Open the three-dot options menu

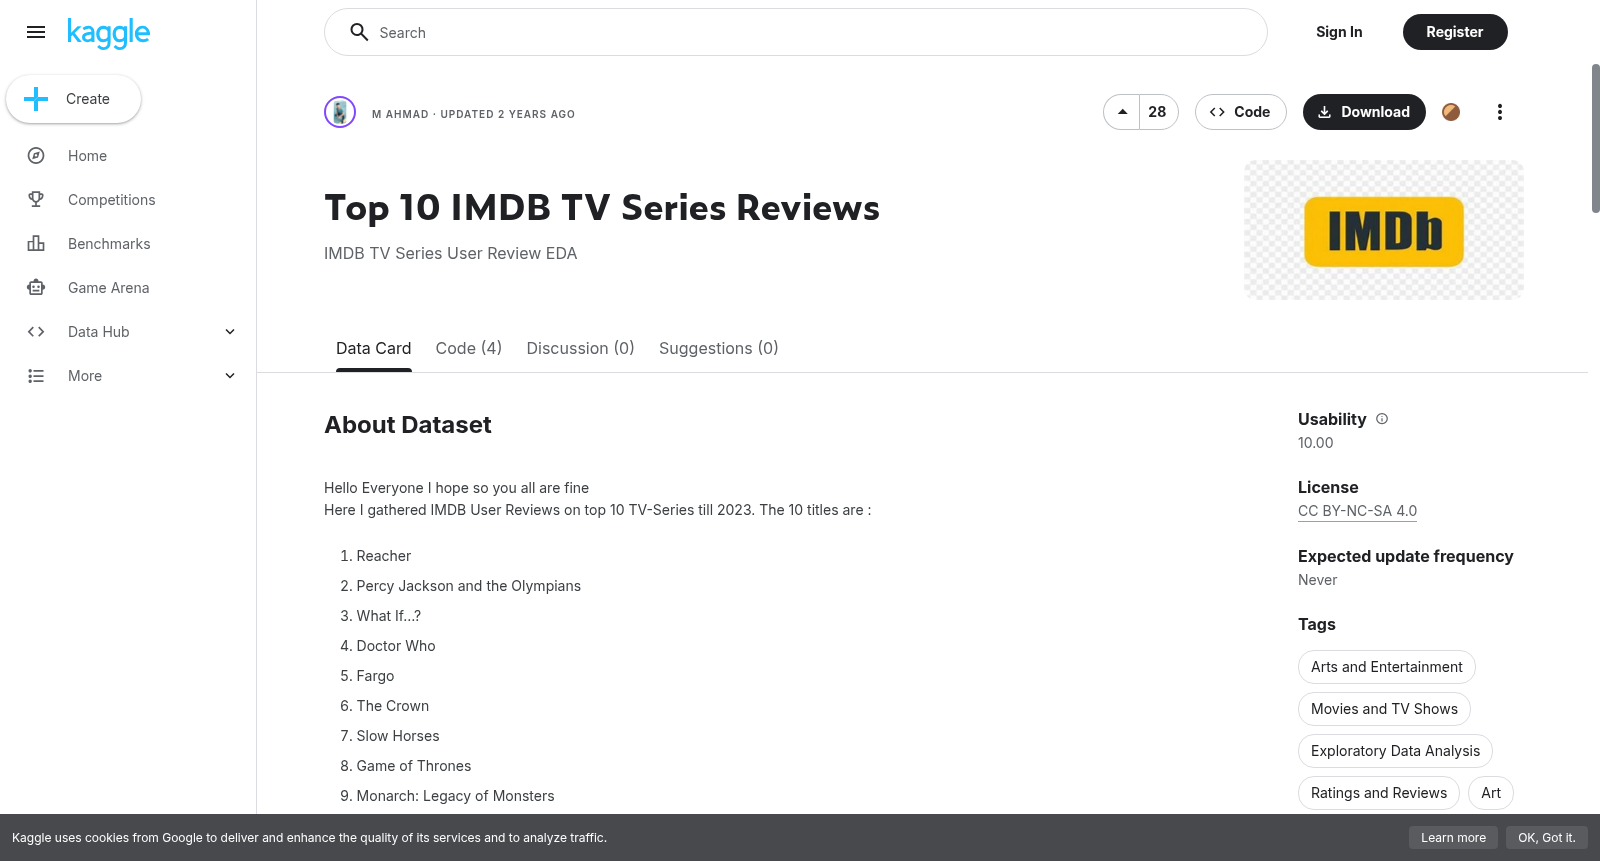pos(1499,112)
